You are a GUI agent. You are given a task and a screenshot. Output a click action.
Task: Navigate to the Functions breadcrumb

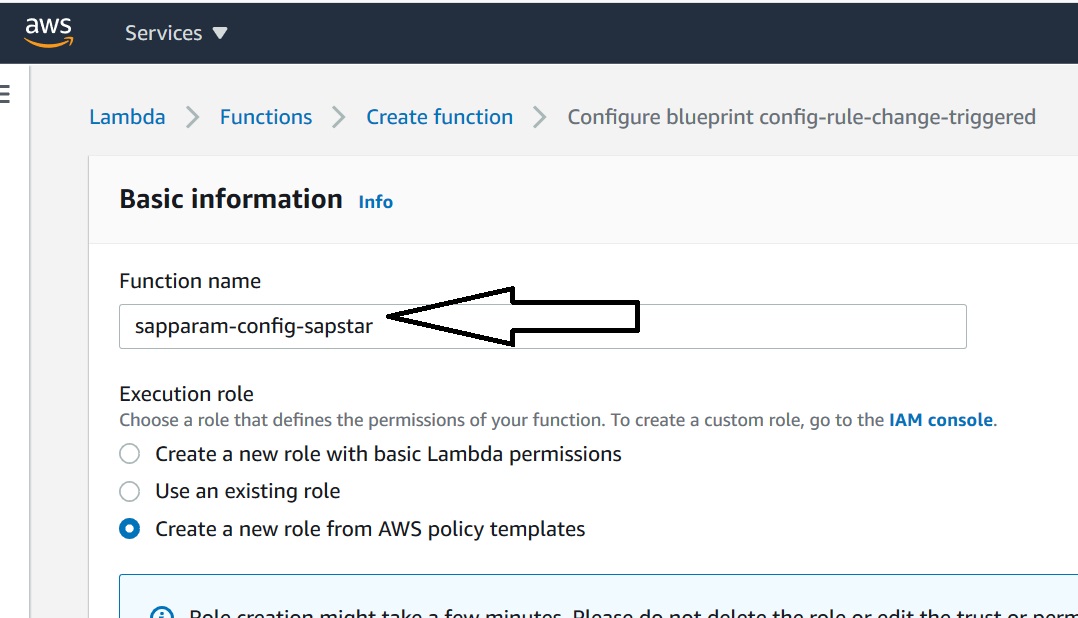[266, 117]
